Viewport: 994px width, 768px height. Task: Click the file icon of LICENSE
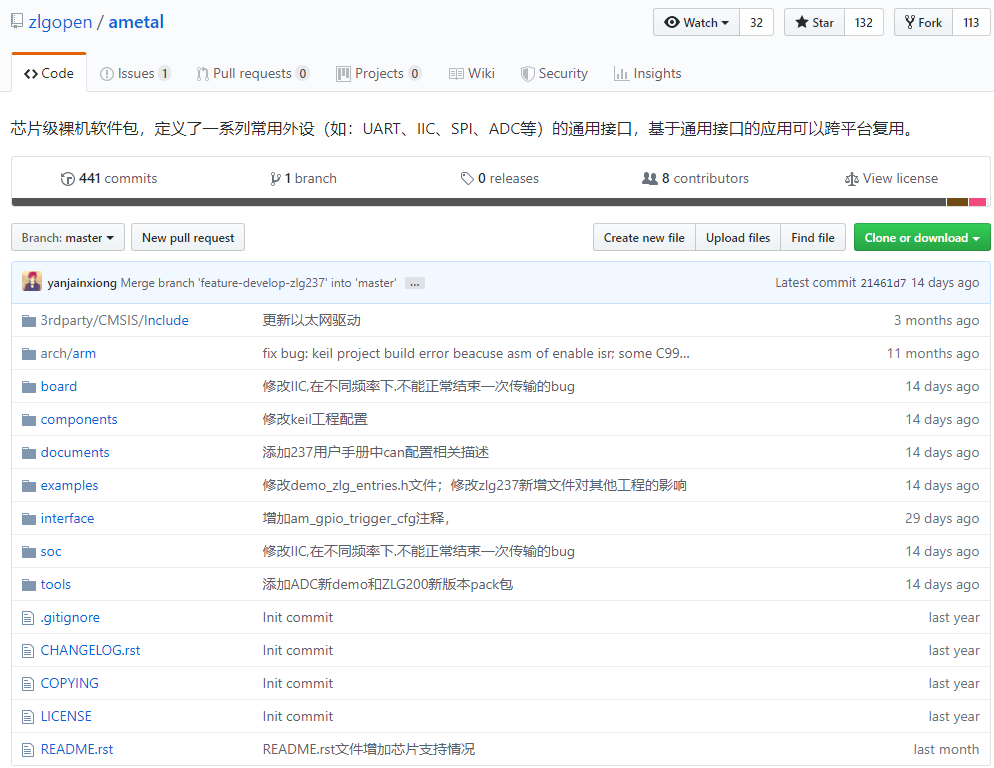pos(28,717)
